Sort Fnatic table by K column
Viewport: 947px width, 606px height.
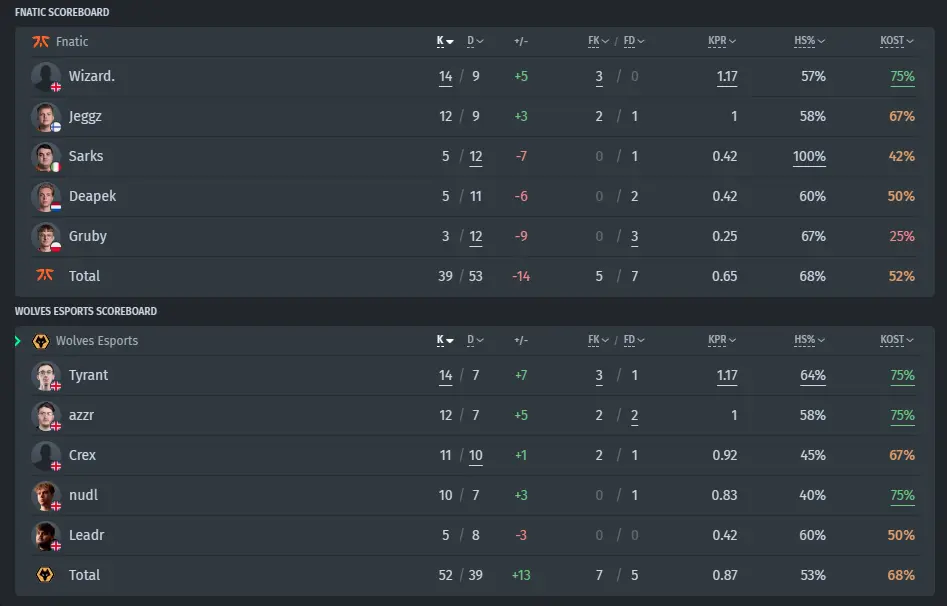click(x=445, y=41)
